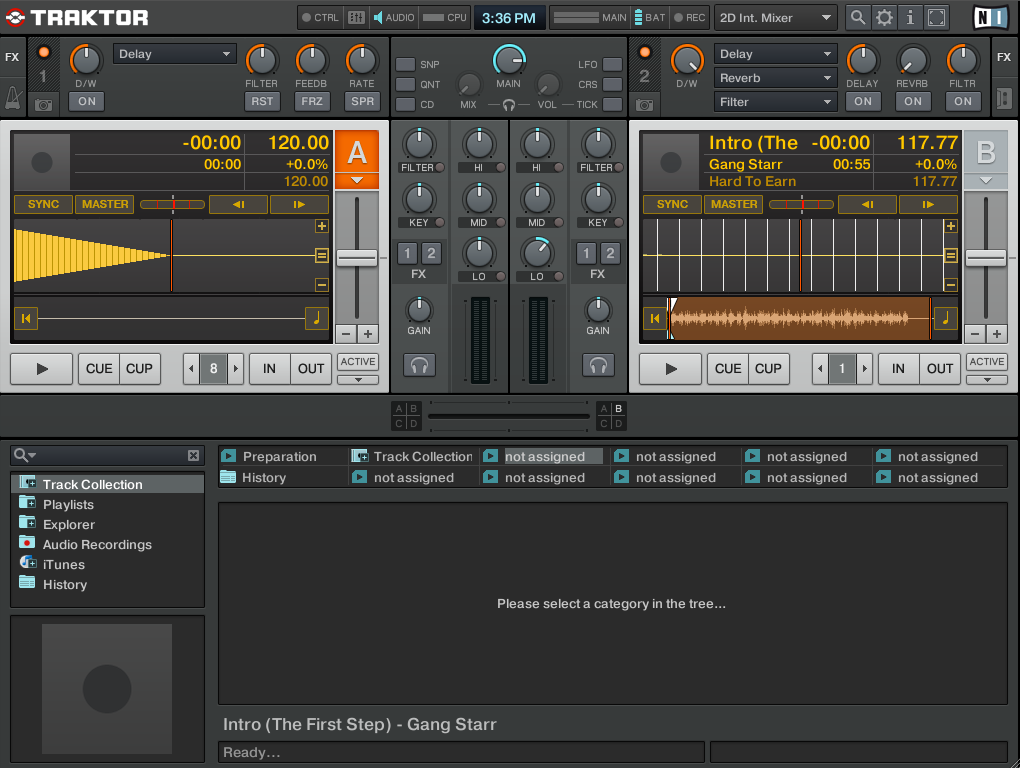The image size is (1020, 768).
Task: Click SYNC button on Deck A
Action: [x=43, y=204]
